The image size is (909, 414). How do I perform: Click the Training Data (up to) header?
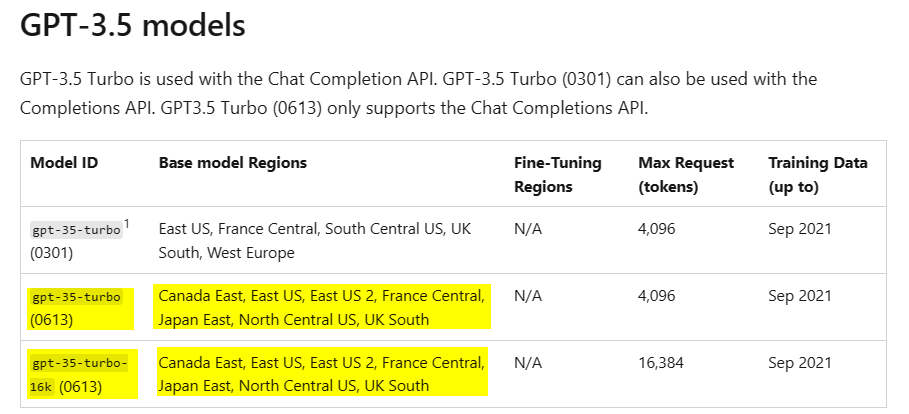coord(817,175)
